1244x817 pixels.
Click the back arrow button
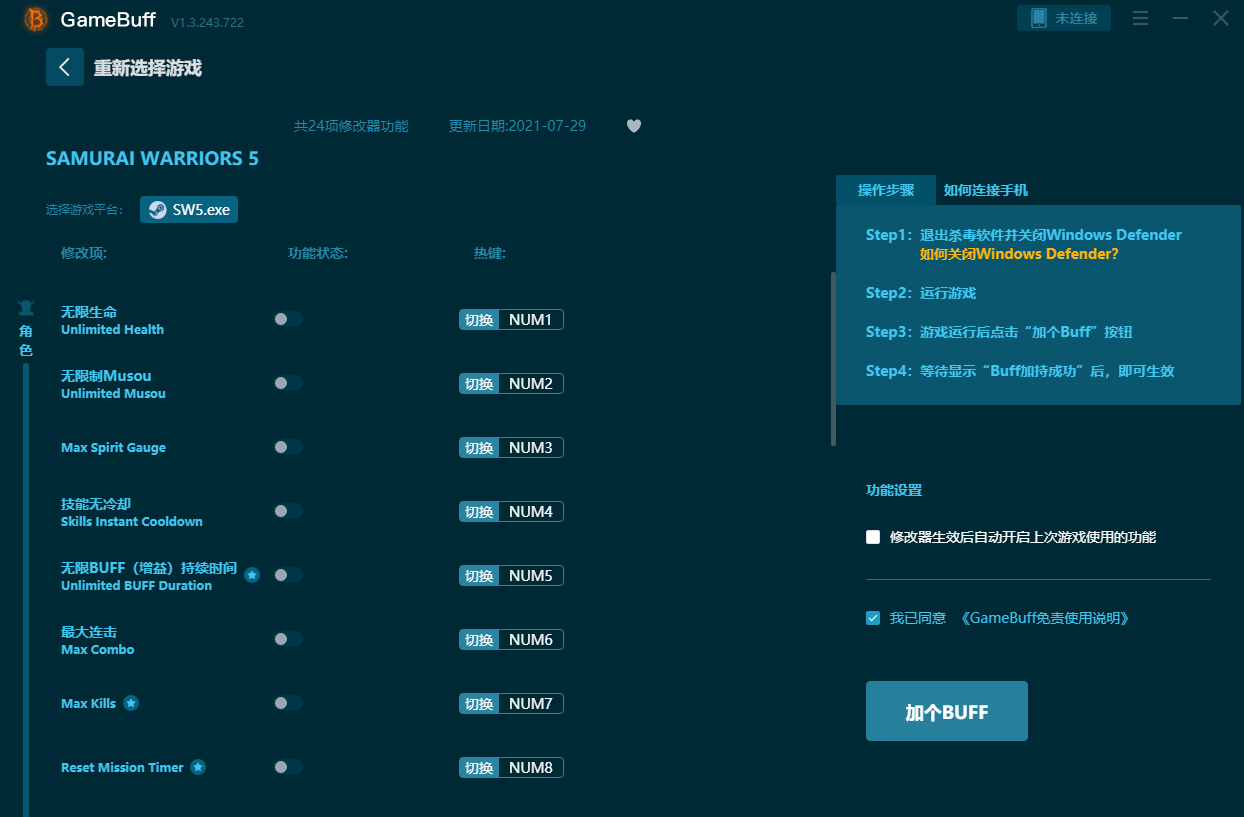coord(65,67)
